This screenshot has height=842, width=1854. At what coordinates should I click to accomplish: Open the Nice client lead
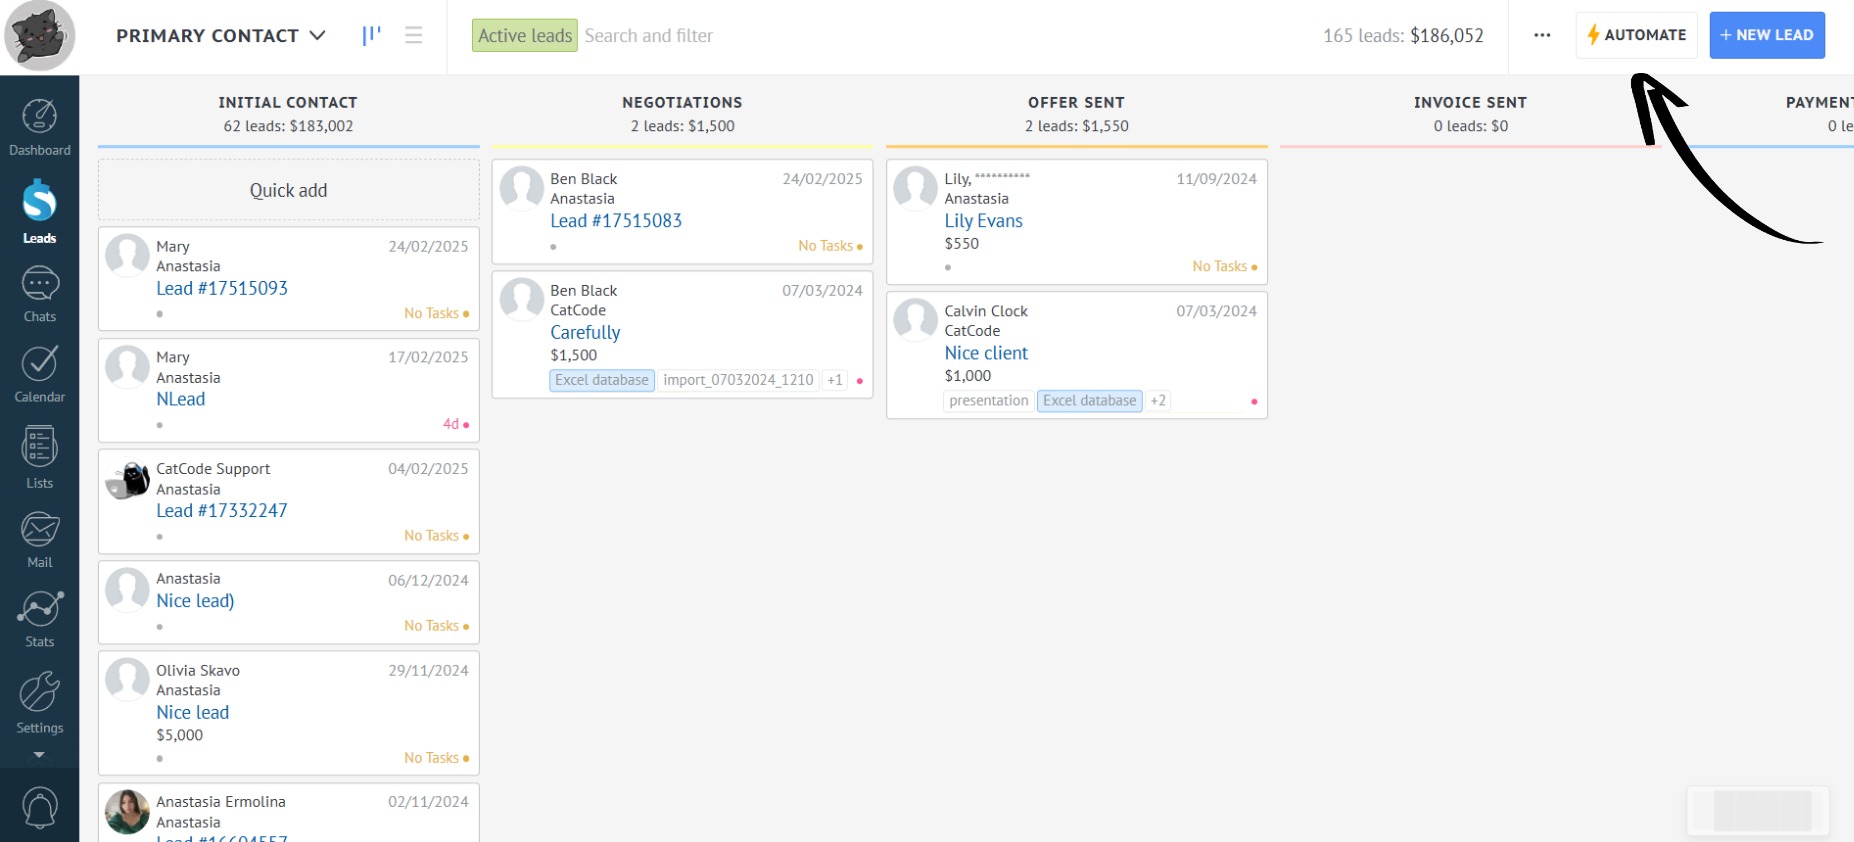(x=985, y=353)
